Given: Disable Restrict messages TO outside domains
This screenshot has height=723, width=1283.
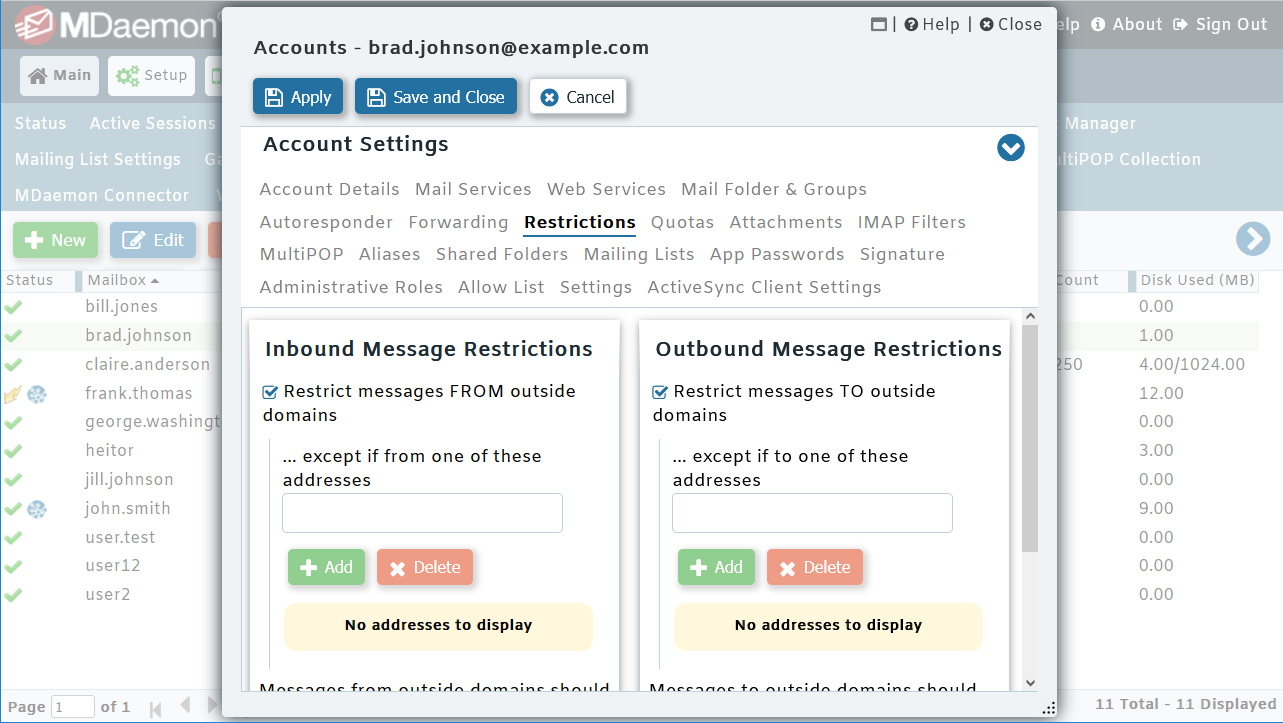Looking at the screenshot, I should click(x=660, y=391).
